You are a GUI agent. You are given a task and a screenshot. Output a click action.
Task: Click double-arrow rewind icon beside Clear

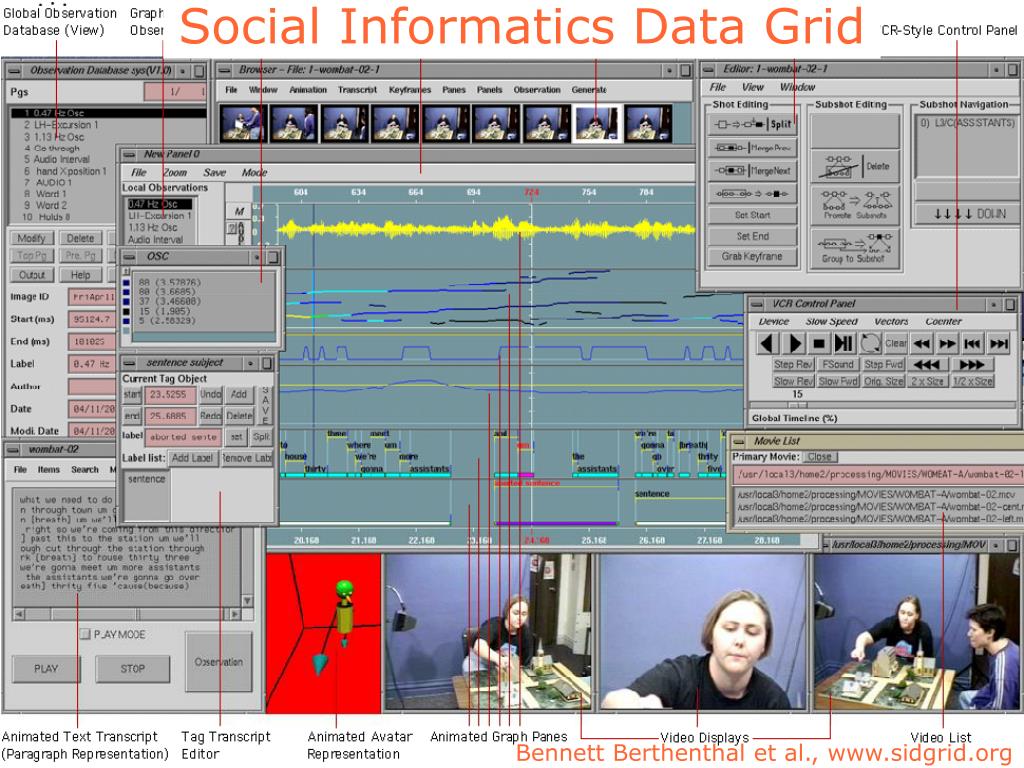(922, 344)
